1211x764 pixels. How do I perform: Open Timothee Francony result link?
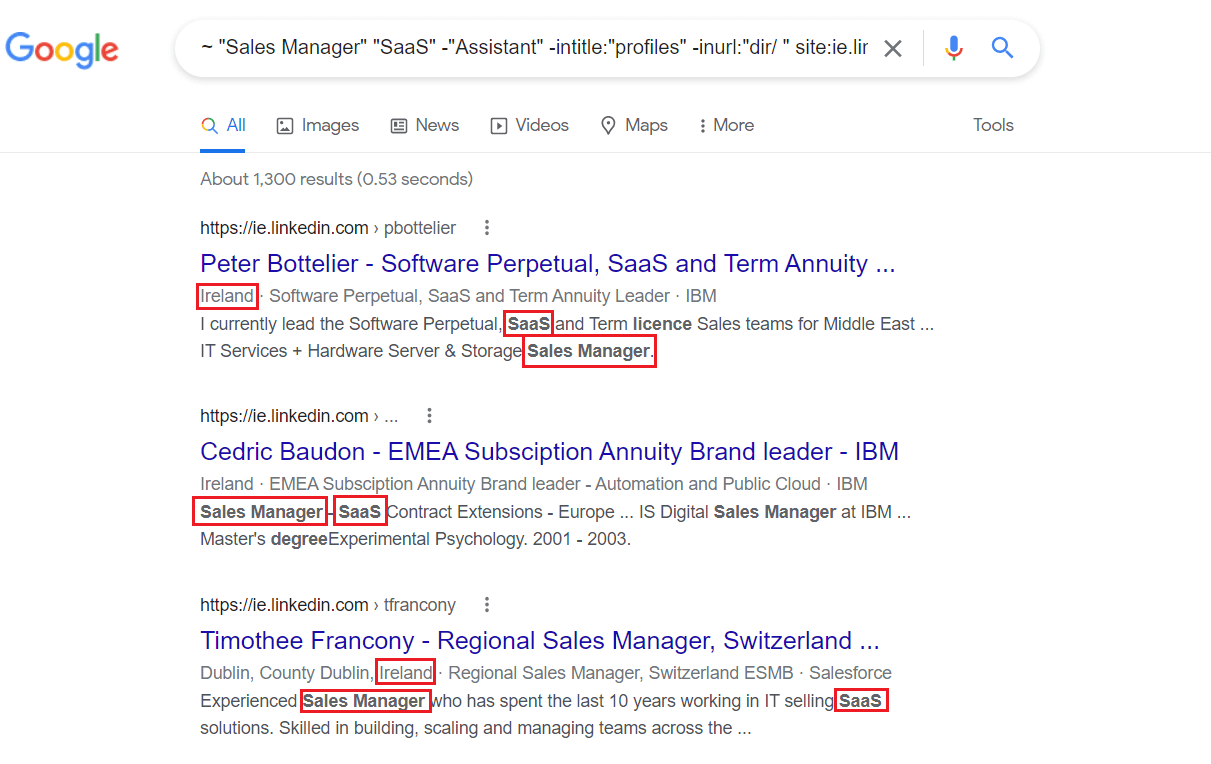tap(540, 640)
